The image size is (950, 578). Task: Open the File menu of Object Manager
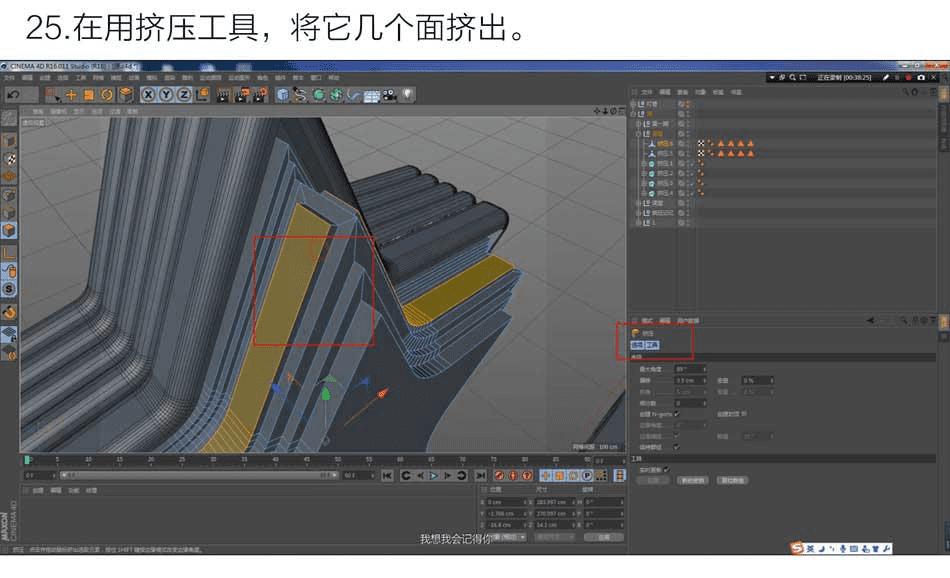646,92
